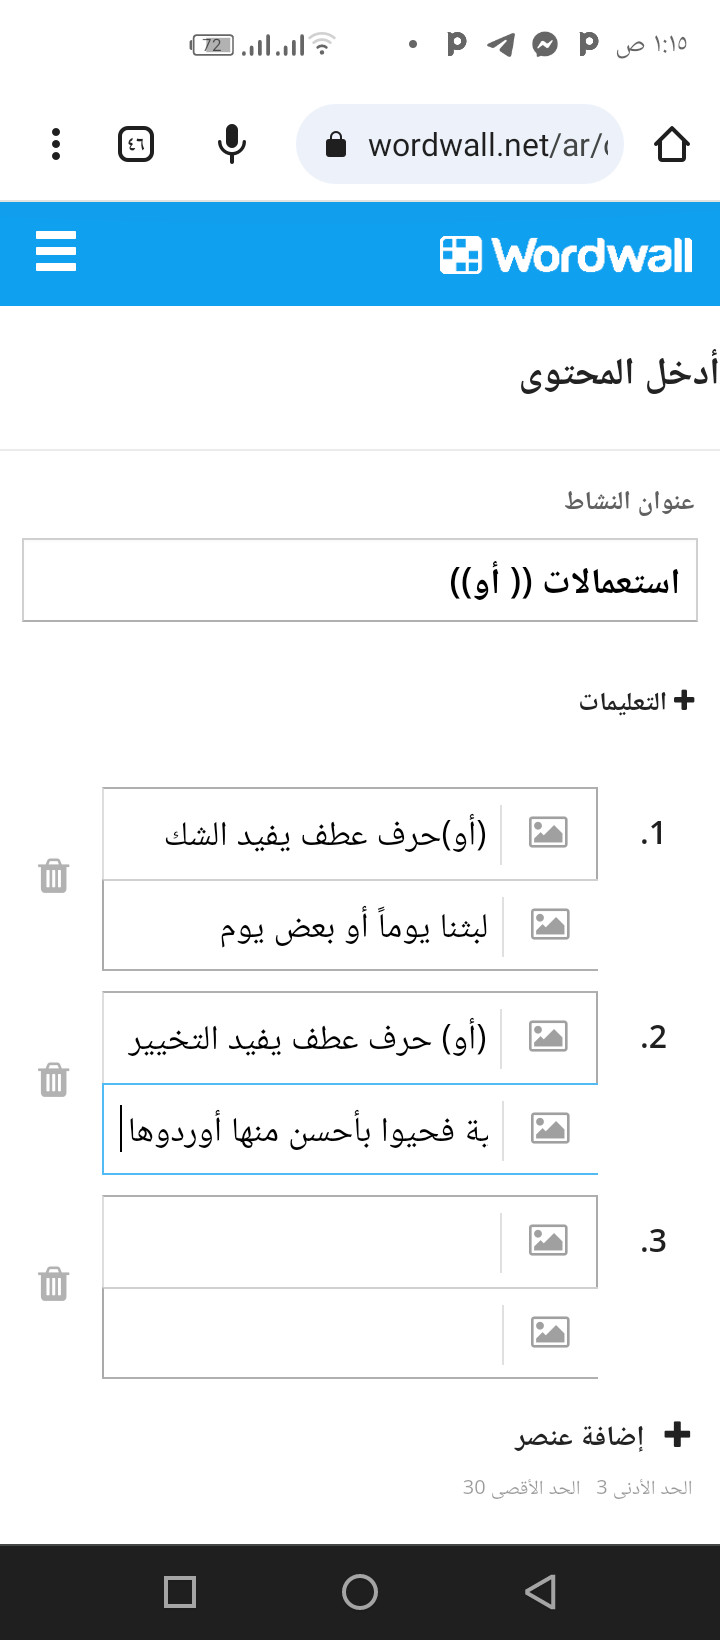Image resolution: width=720 pixels, height=1640 pixels.
Task: Add image to item 2 question
Action: [x=548, y=1036]
